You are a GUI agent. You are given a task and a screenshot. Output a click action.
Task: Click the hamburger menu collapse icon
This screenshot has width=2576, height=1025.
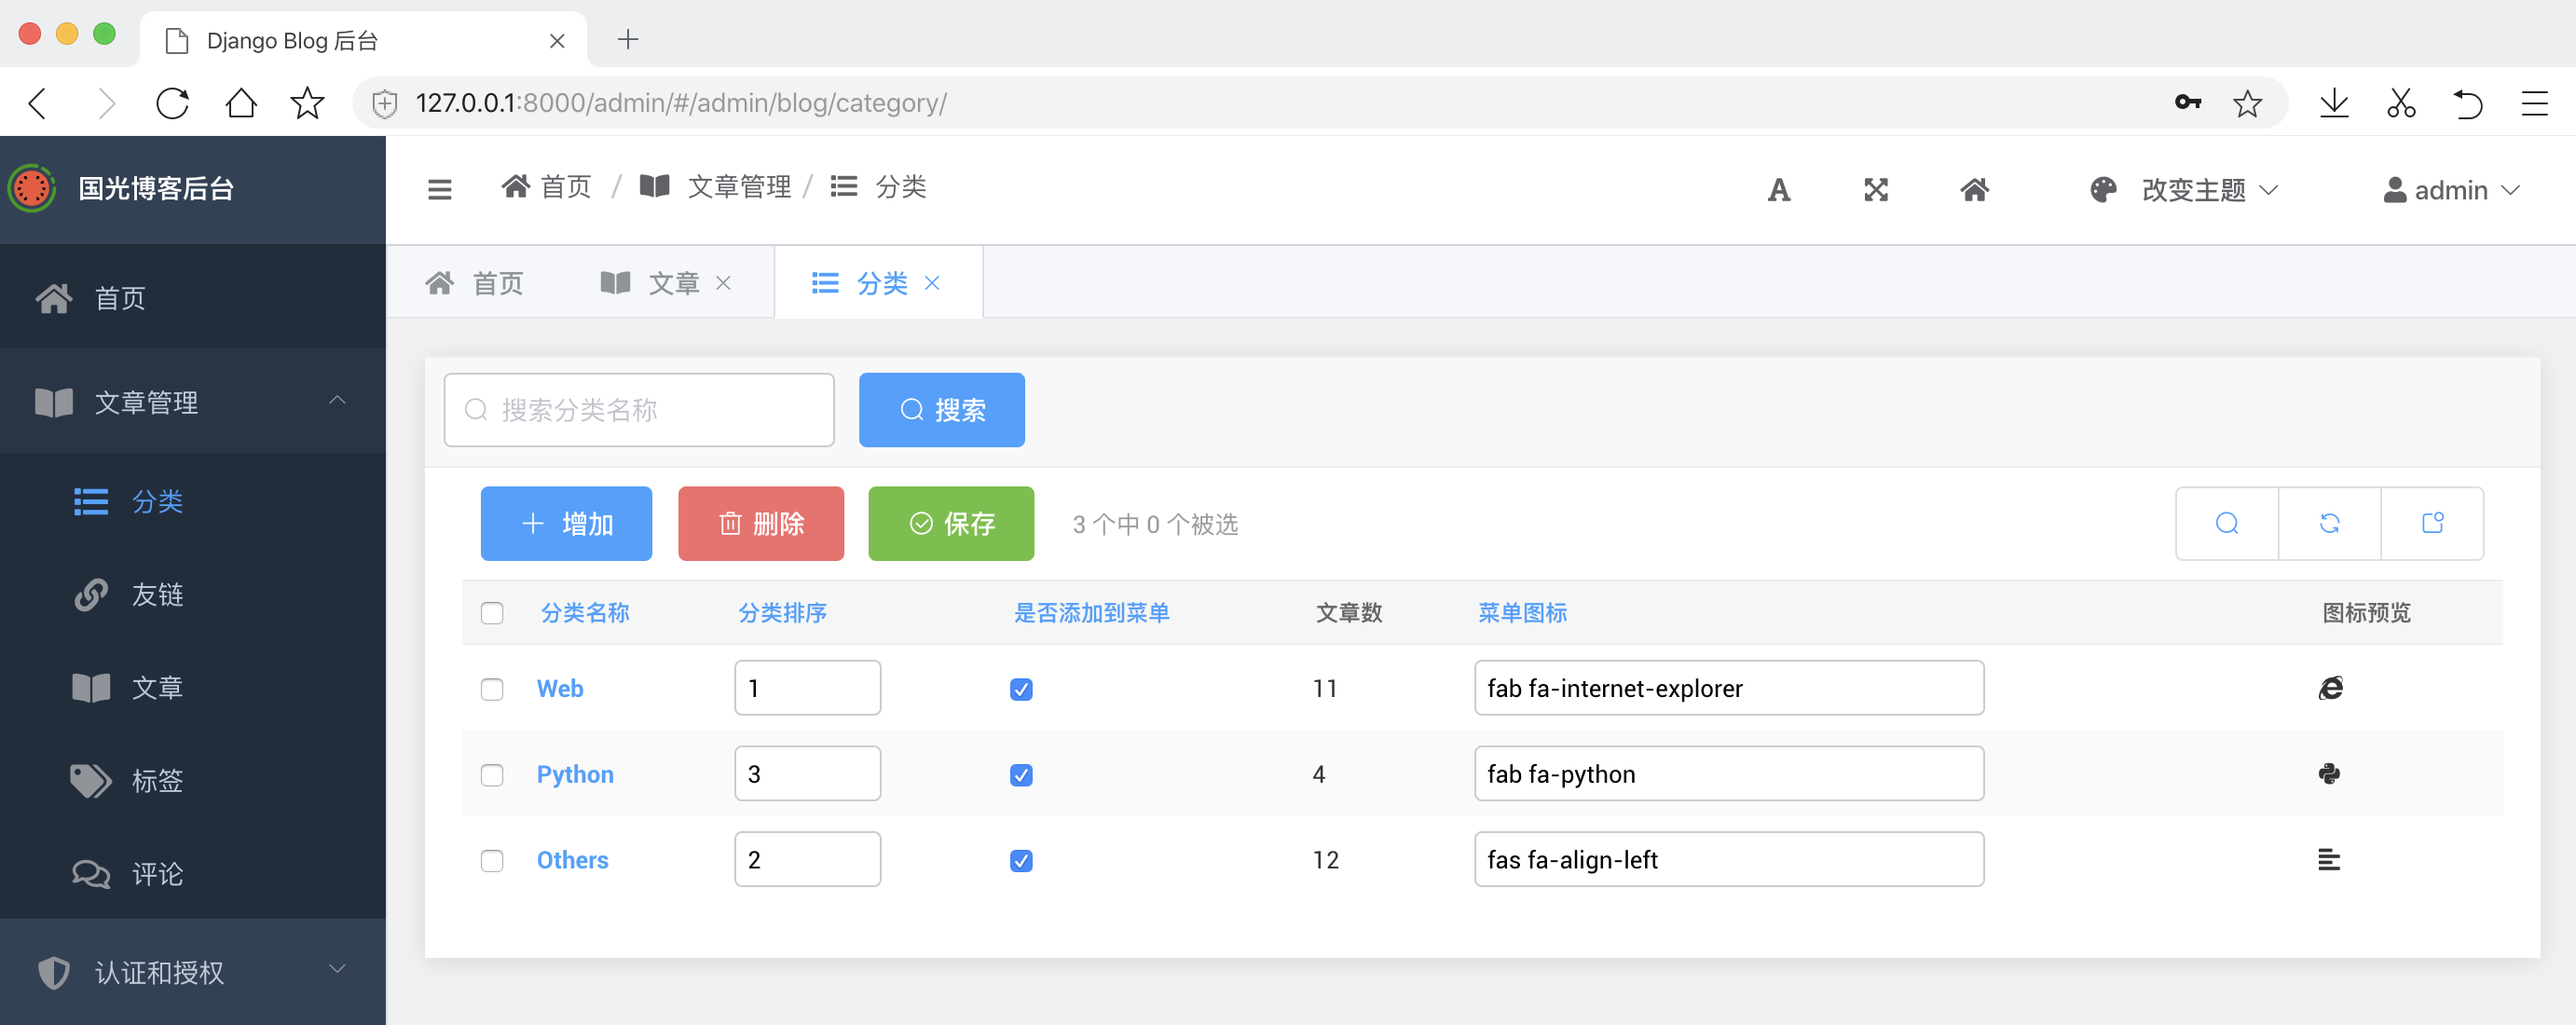pos(439,189)
